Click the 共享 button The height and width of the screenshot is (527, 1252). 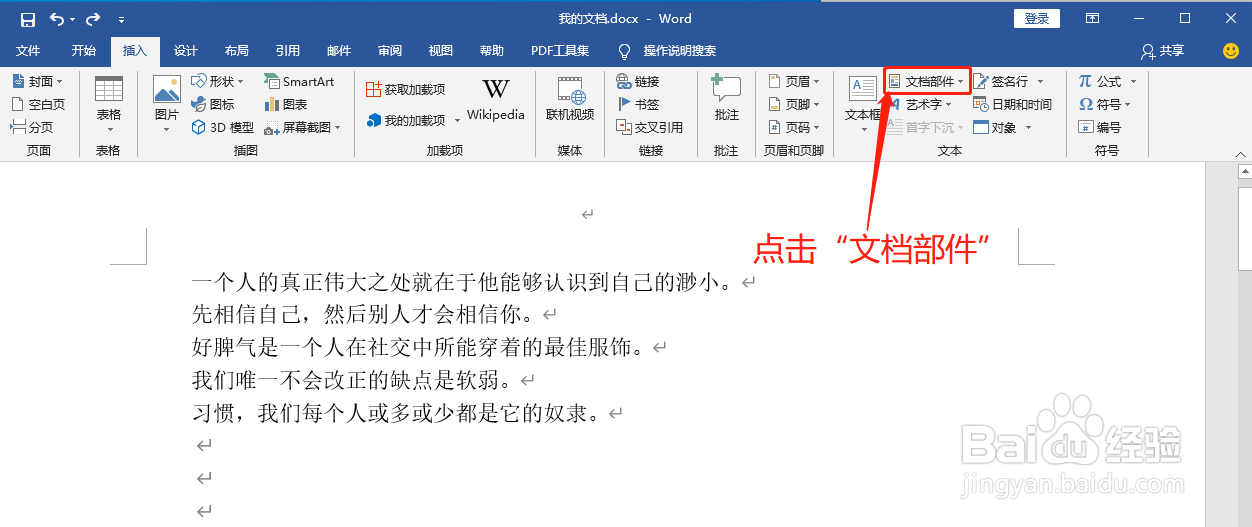coord(1163,51)
